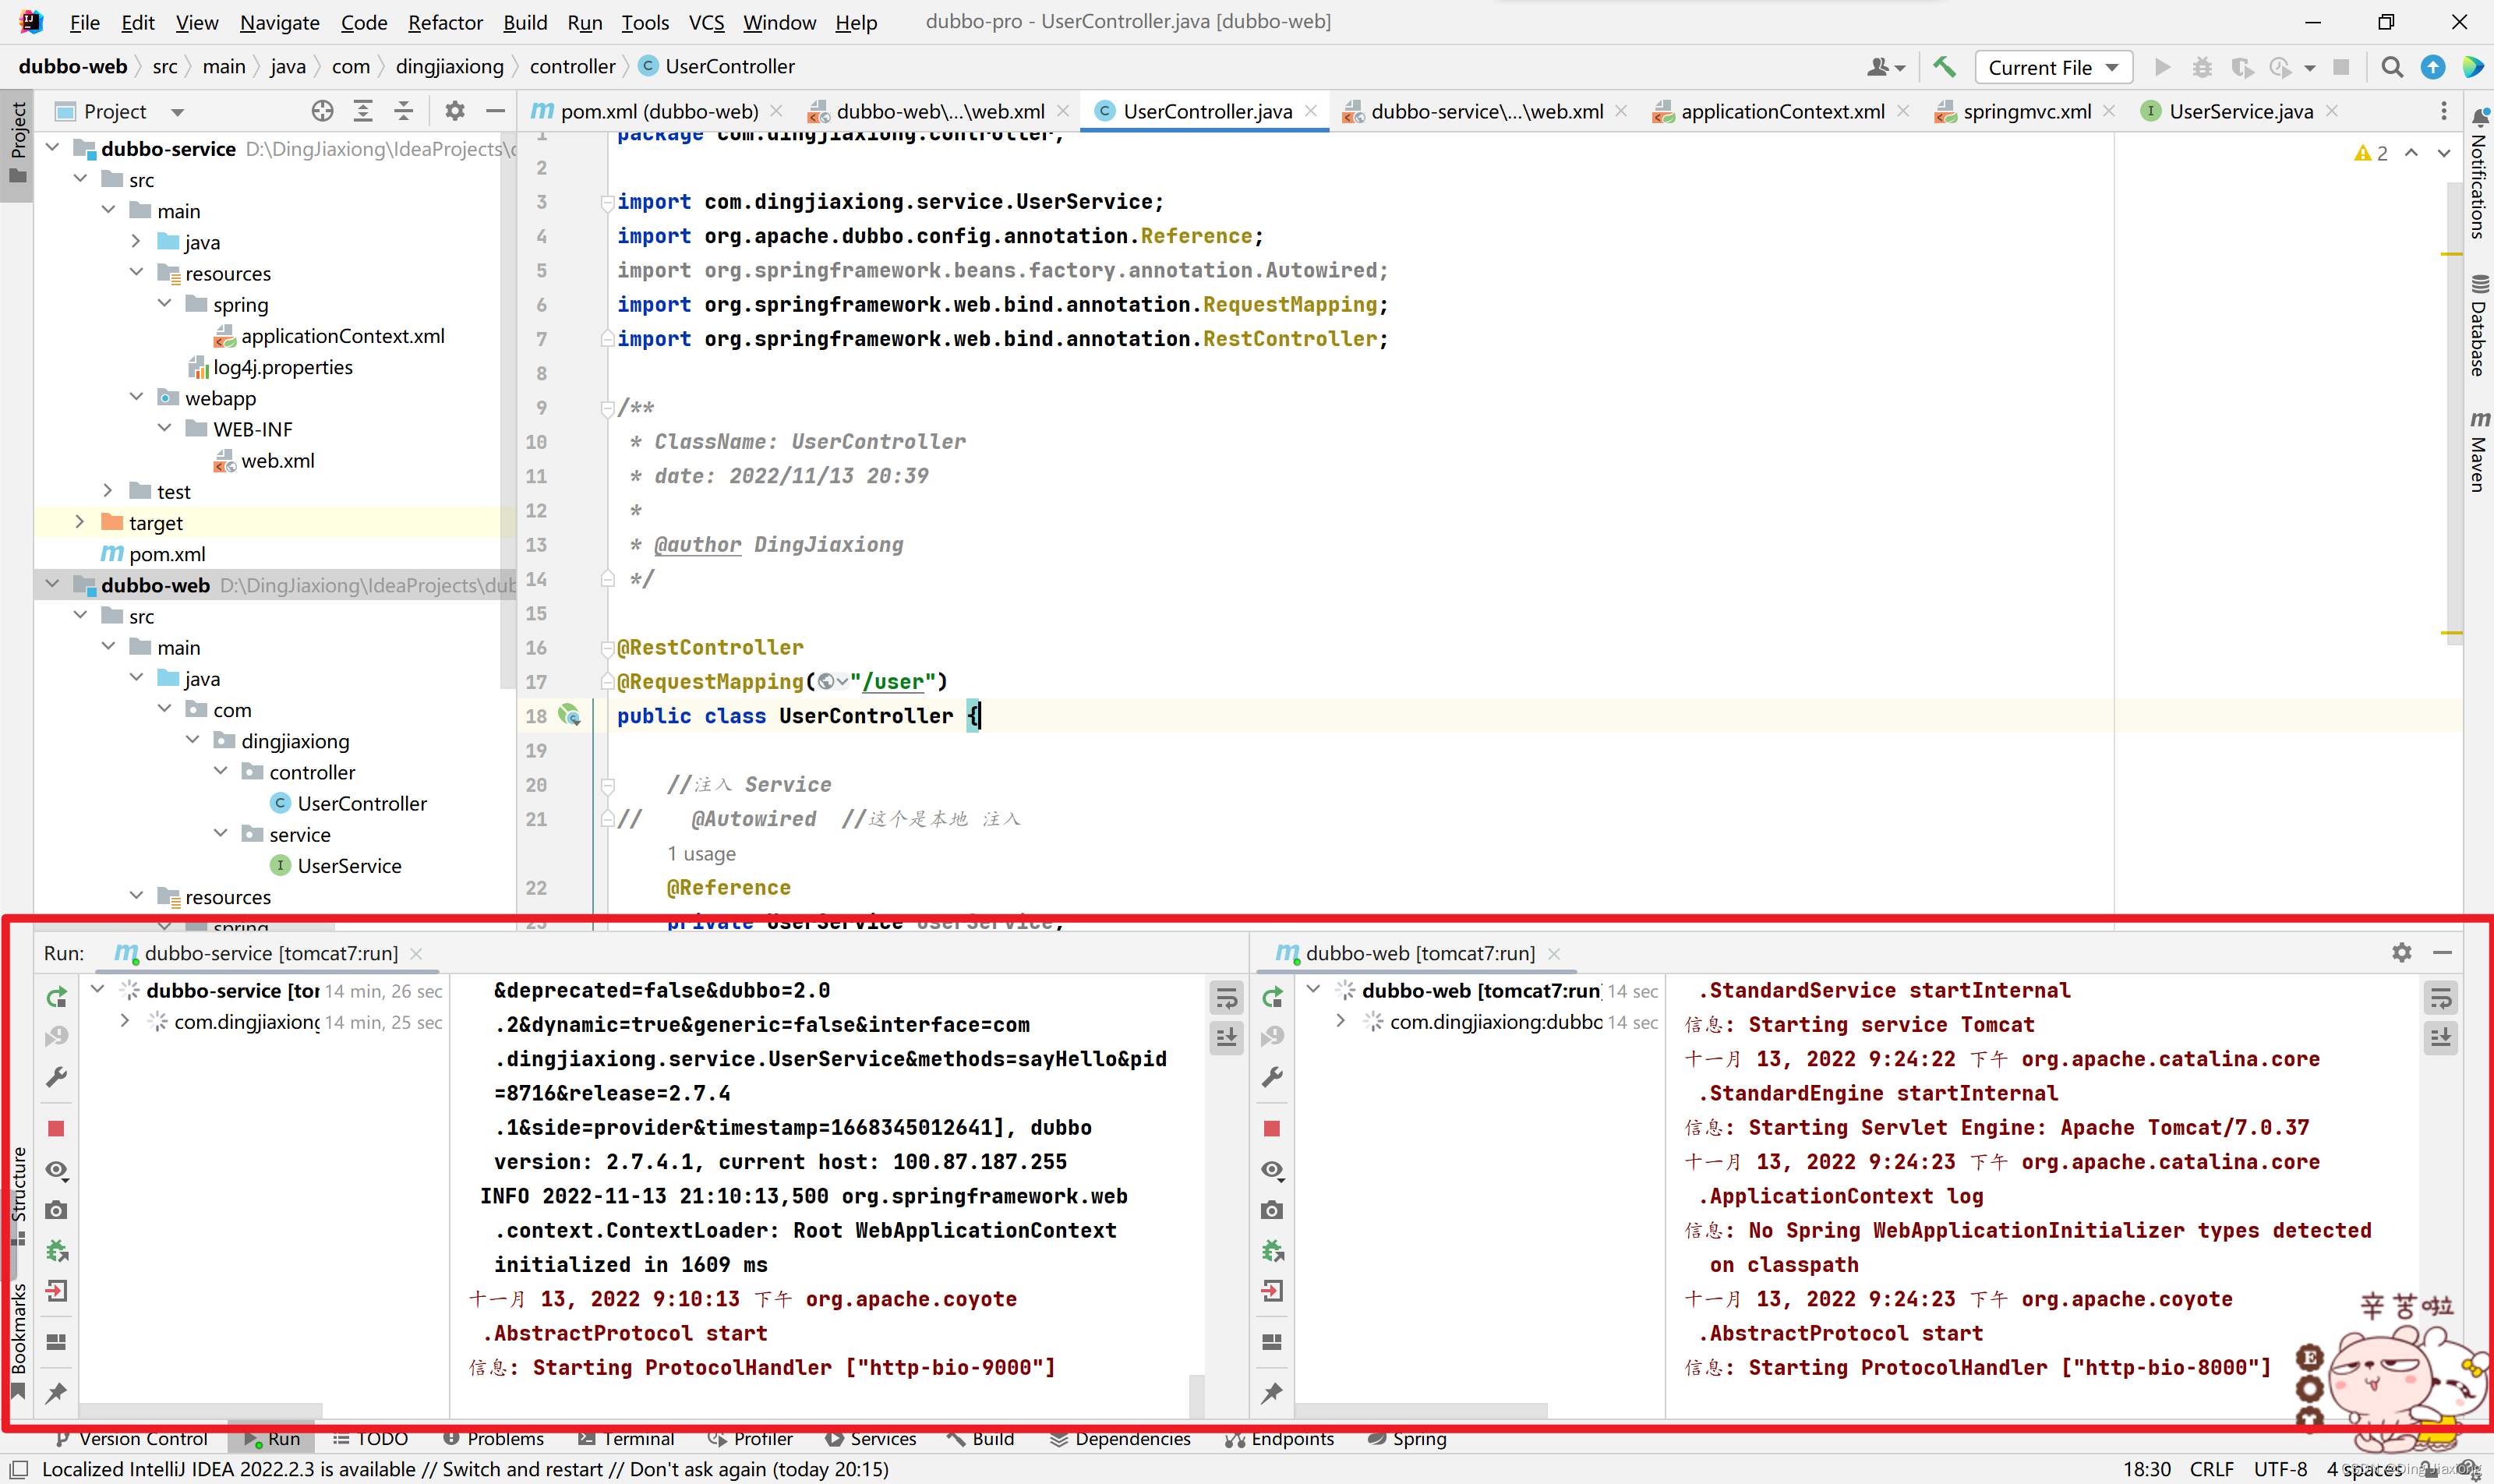Rerun dubbo-web tomcat7:run
This screenshot has height=1484, width=2494.
click(1272, 997)
